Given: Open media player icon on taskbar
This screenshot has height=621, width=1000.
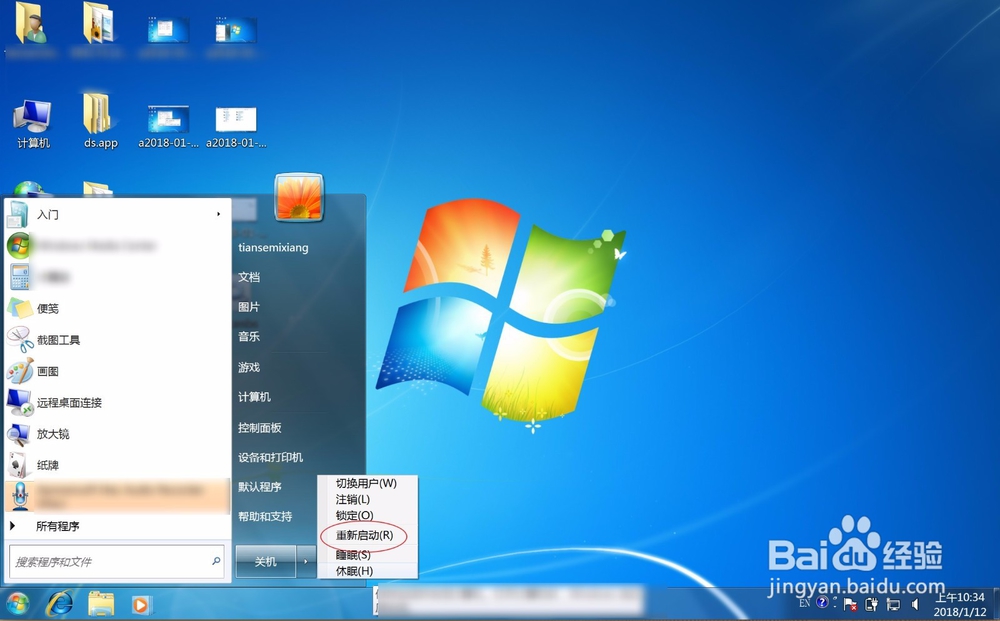Looking at the screenshot, I should [141, 604].
